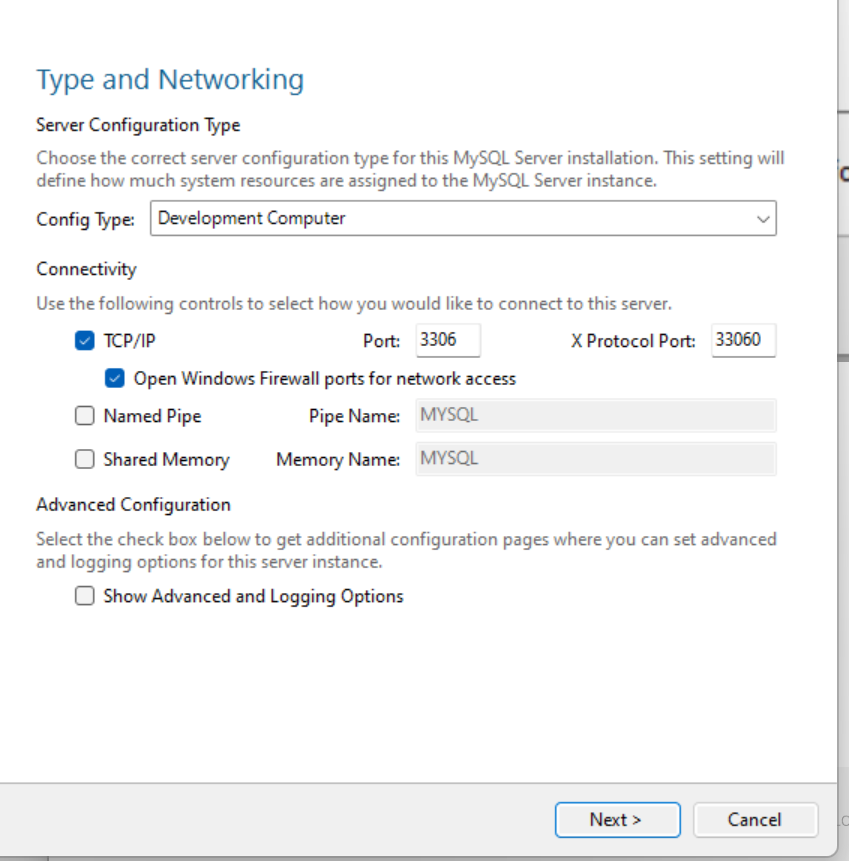
Task: Click the 'Use the following controls' description
Action: point(354,304)
